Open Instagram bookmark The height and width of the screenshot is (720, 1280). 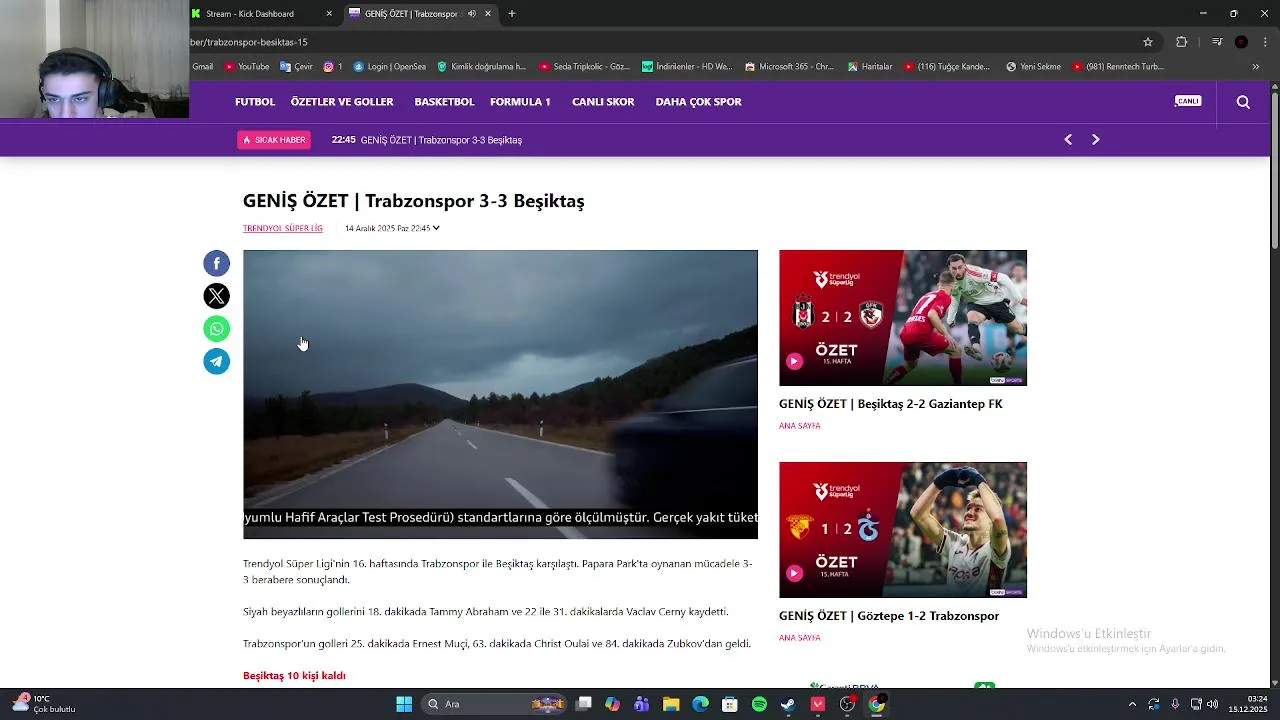[x=333, y=67]
